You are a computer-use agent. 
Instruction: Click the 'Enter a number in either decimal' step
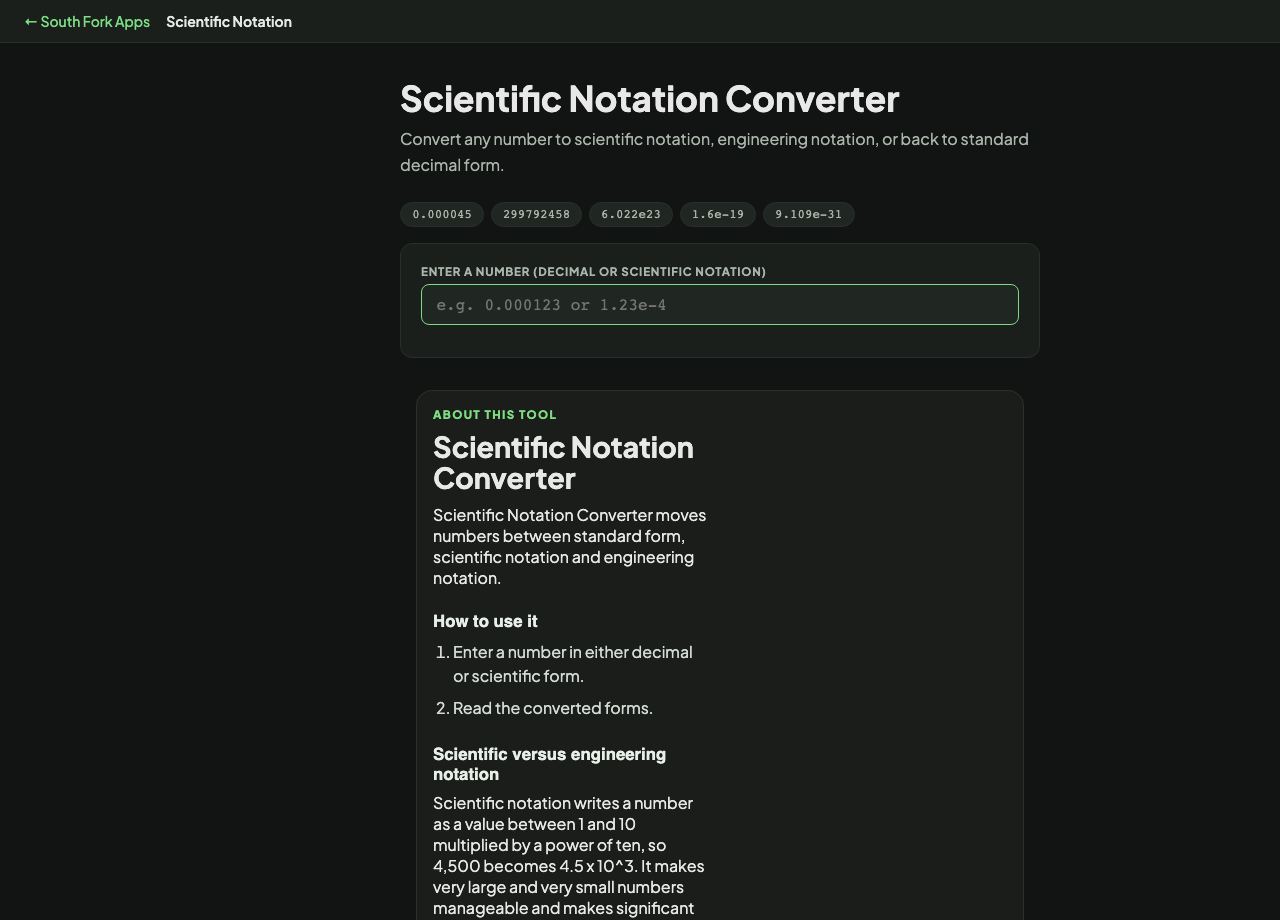[573, 664]
